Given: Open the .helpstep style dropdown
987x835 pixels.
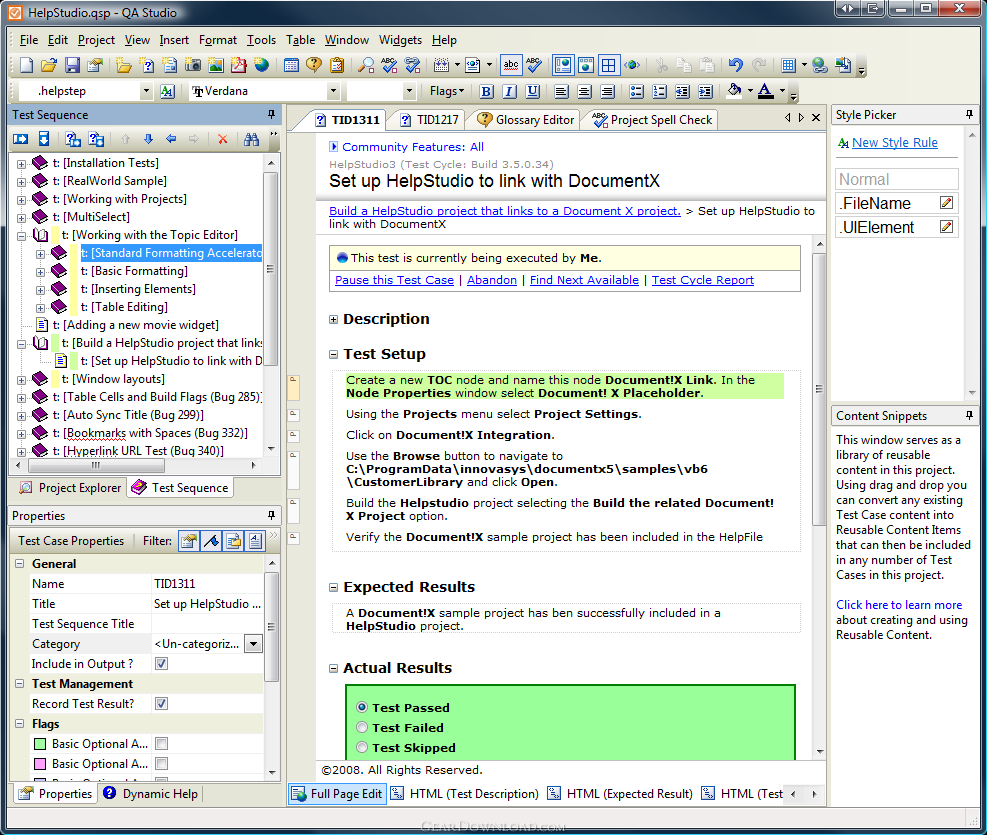Looking at the screenshot, I should [146, 91].
